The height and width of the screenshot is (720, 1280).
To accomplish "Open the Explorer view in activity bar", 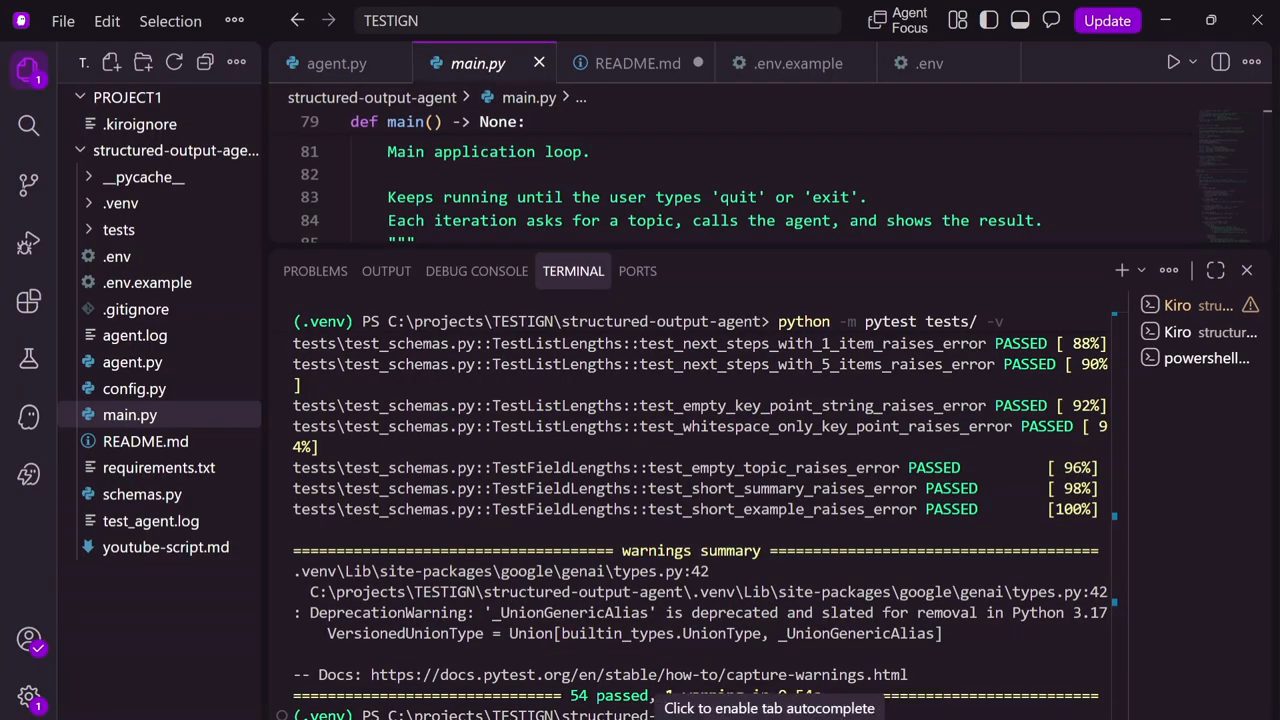I will [28, 70].
